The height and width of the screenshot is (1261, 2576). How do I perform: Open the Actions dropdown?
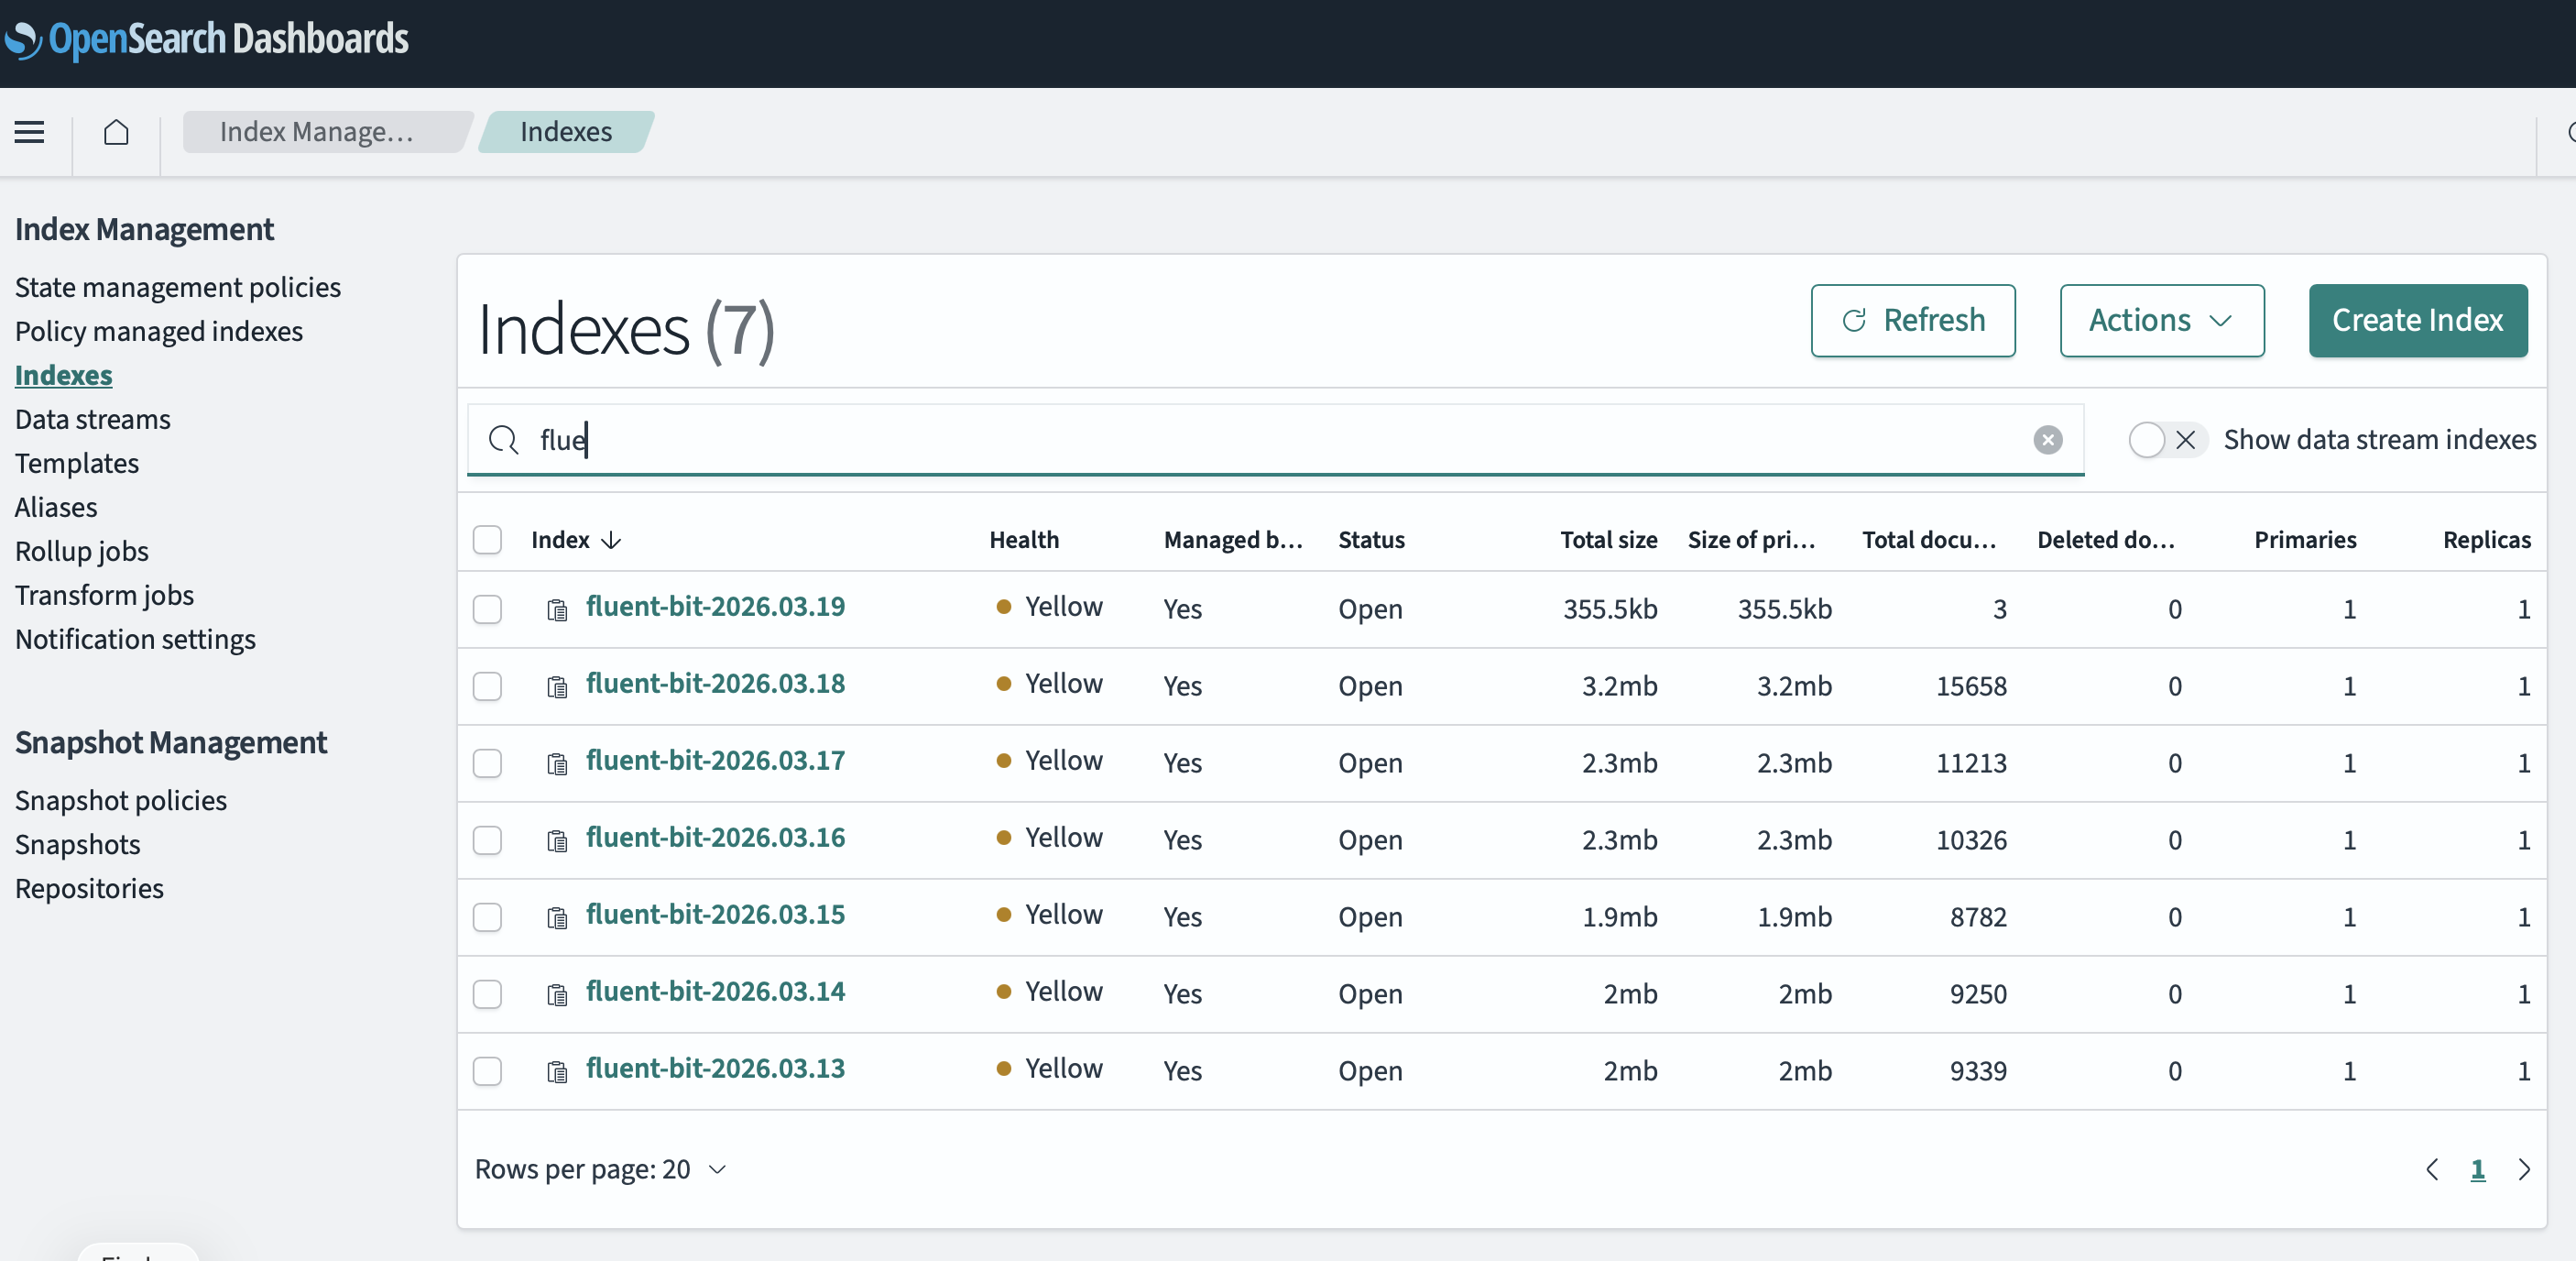coord(2161,320)
